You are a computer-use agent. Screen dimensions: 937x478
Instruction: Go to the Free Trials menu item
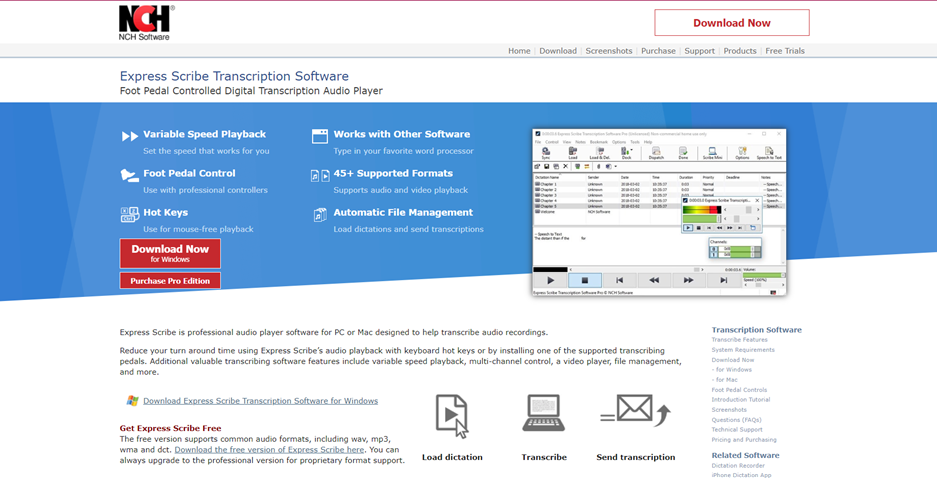coord(785,51)
